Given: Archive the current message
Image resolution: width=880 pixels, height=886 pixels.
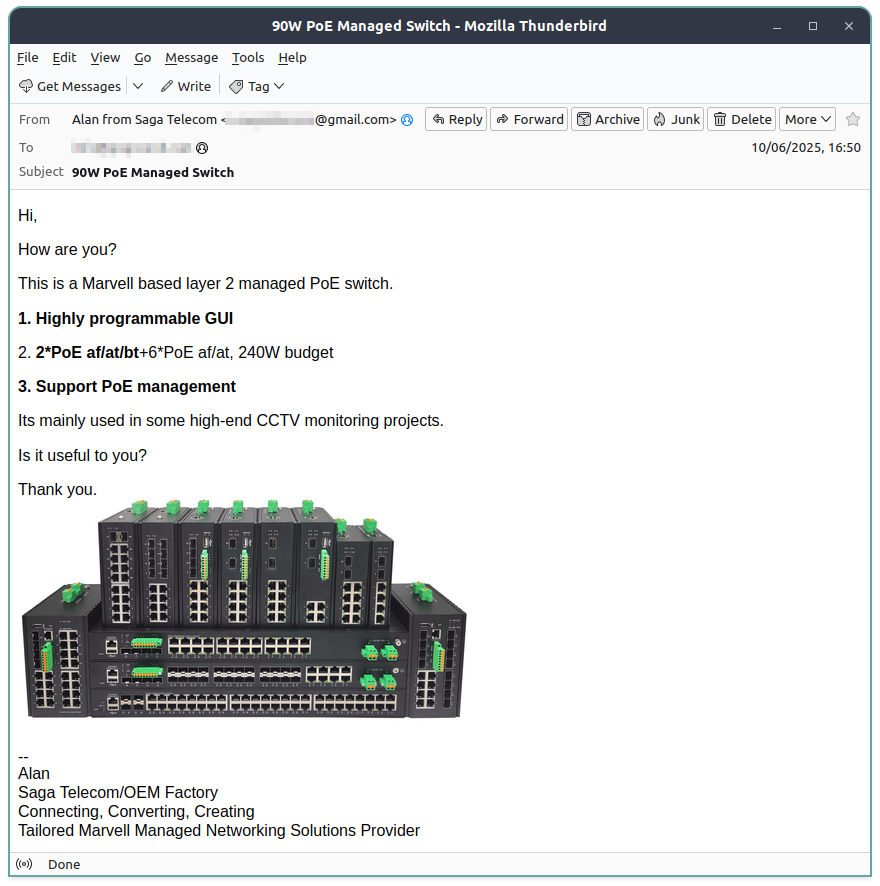Looking at the screenshot, I should click(607, 119).
